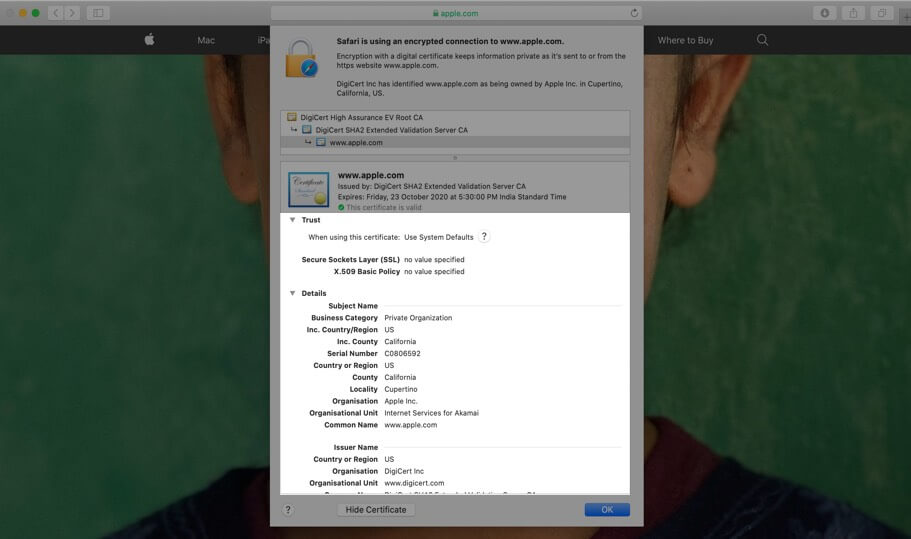The image size is (911, 539).
Task: Click the www.apple.com leaf certificate icon
Action: click(x=321, y=142)
